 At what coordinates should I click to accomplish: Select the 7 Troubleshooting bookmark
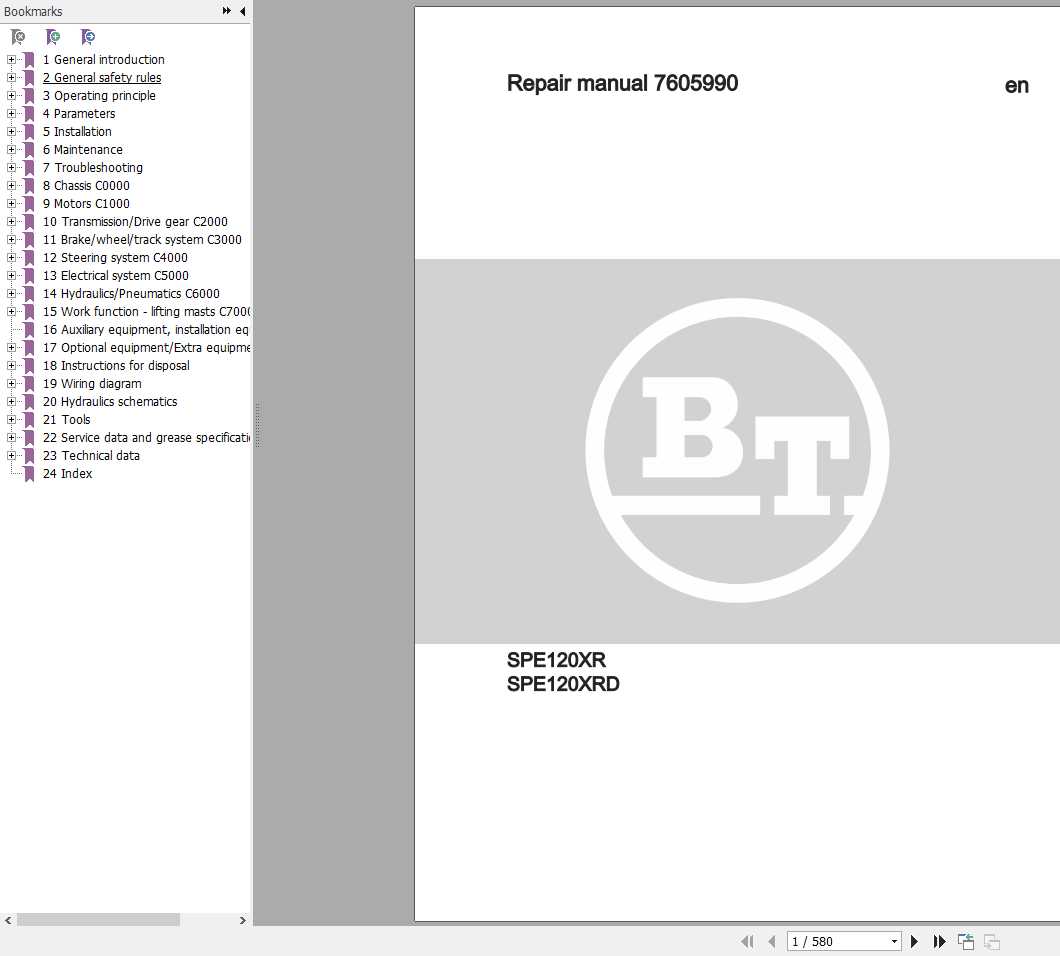(x=92, y=167)
